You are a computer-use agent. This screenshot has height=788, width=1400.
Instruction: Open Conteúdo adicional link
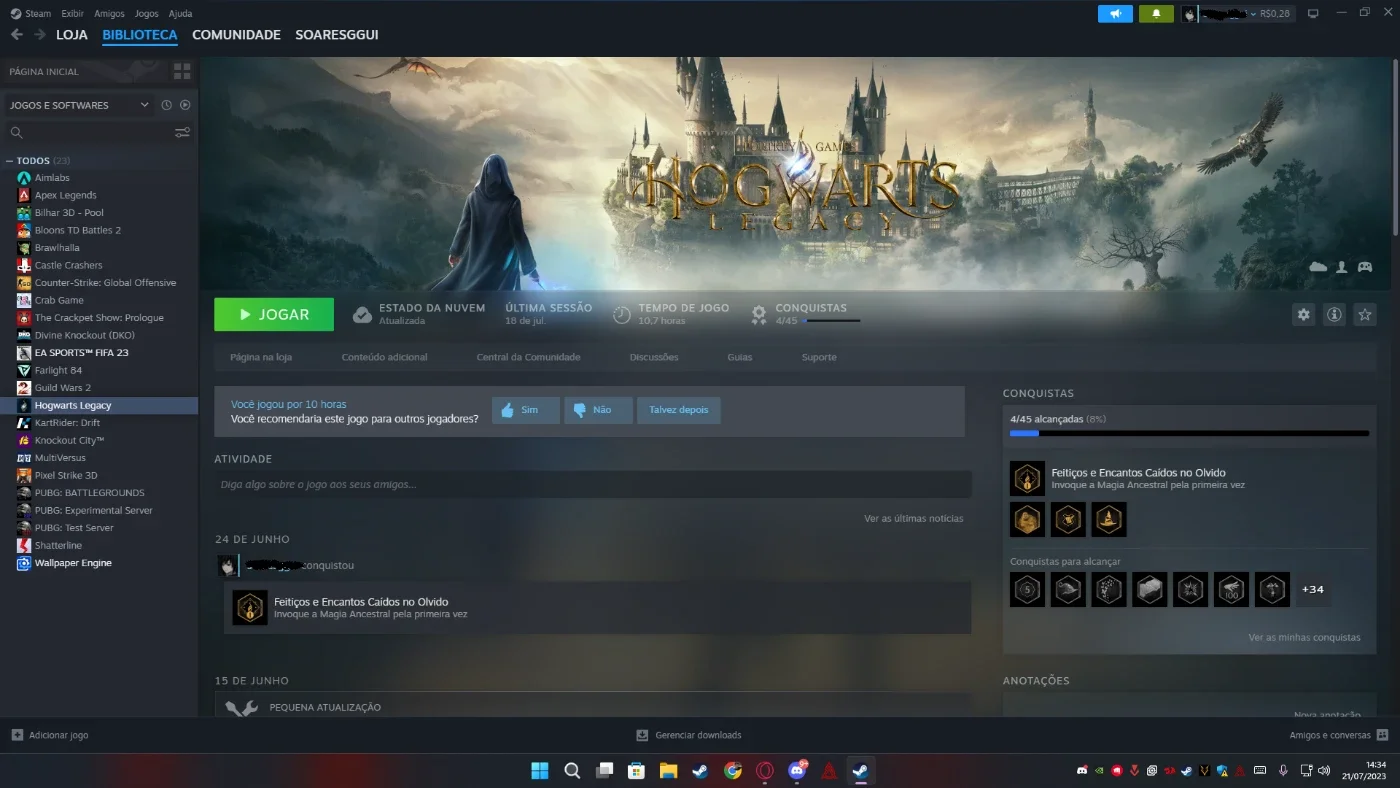point(385,357)
